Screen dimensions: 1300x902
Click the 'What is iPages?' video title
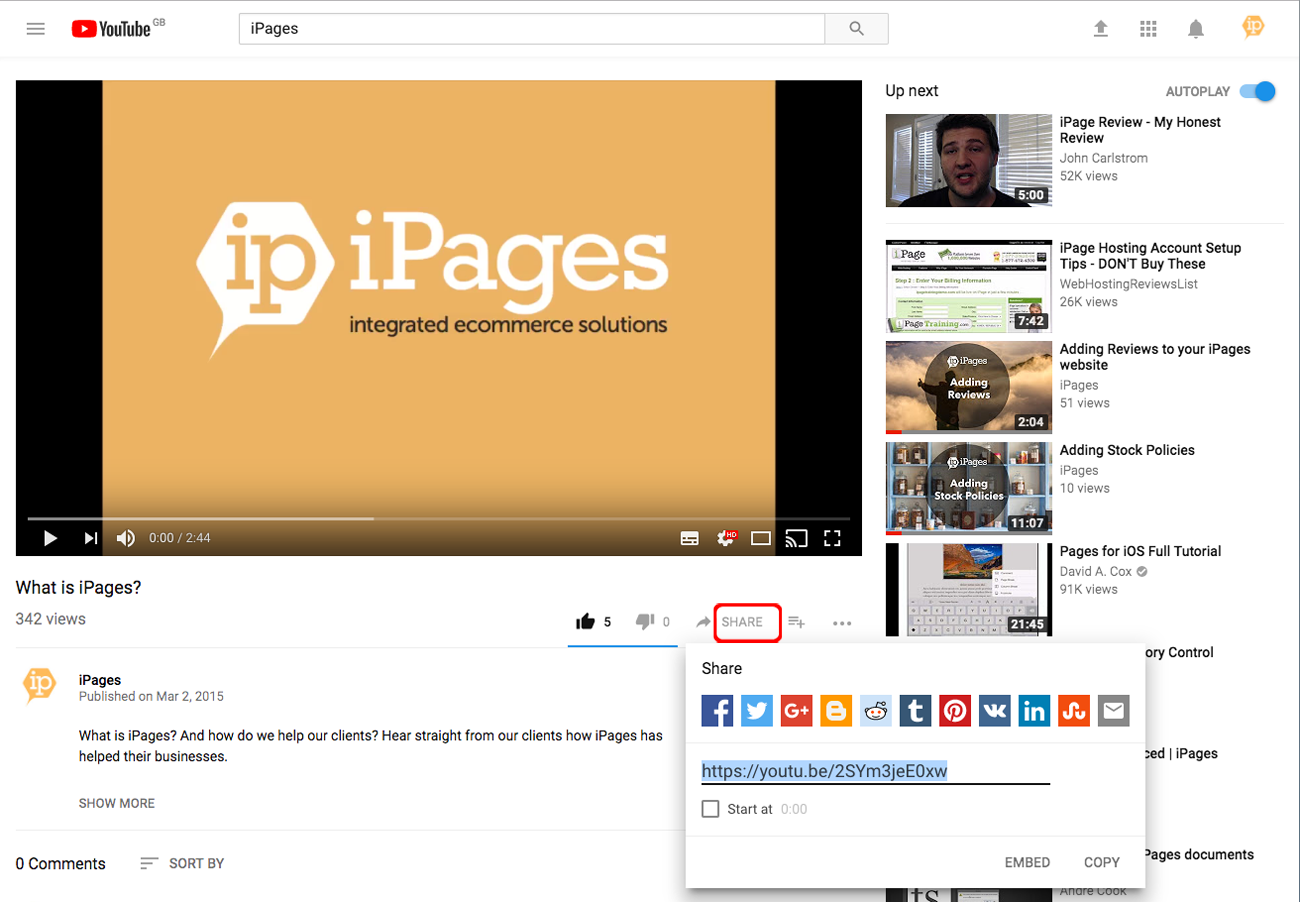tap(78, 588)
